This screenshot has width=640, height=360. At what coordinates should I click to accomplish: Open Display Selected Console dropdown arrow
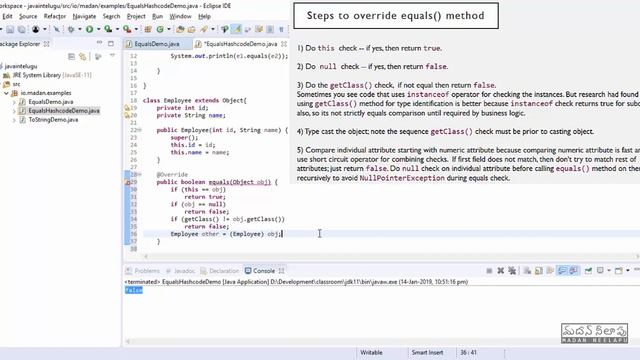(x=609, y=271)
